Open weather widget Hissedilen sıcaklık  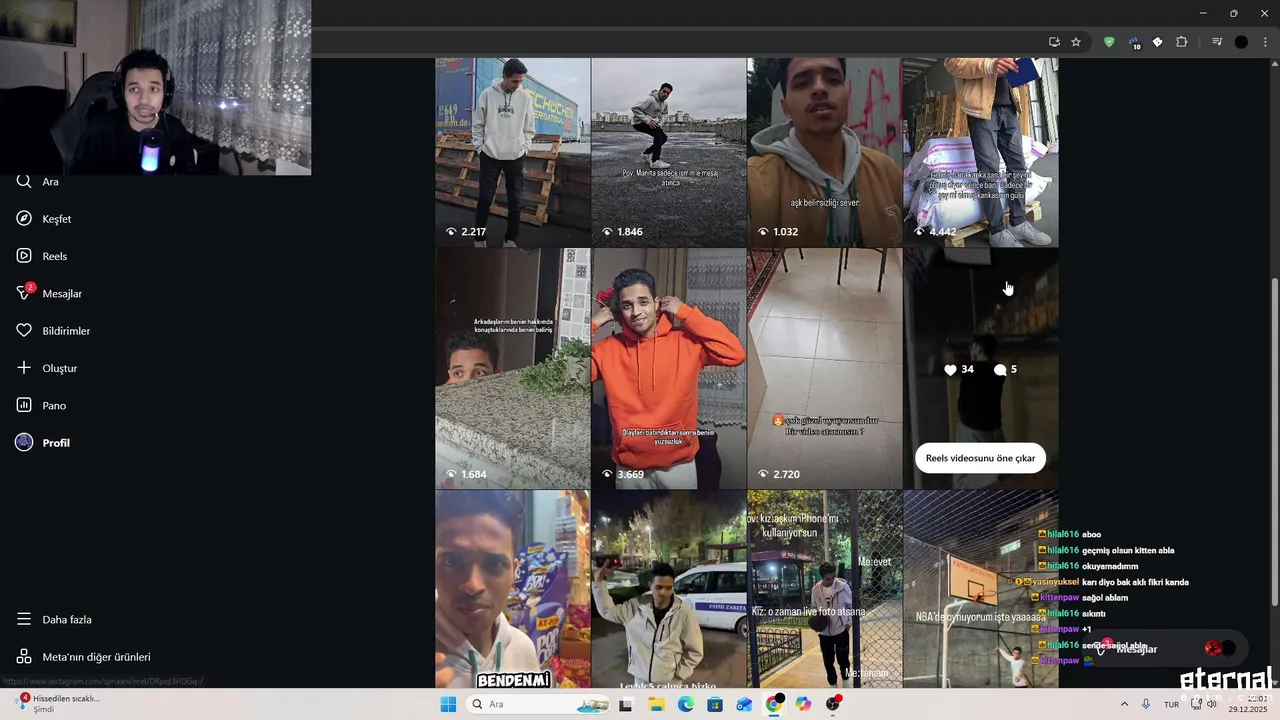[60, 703]
